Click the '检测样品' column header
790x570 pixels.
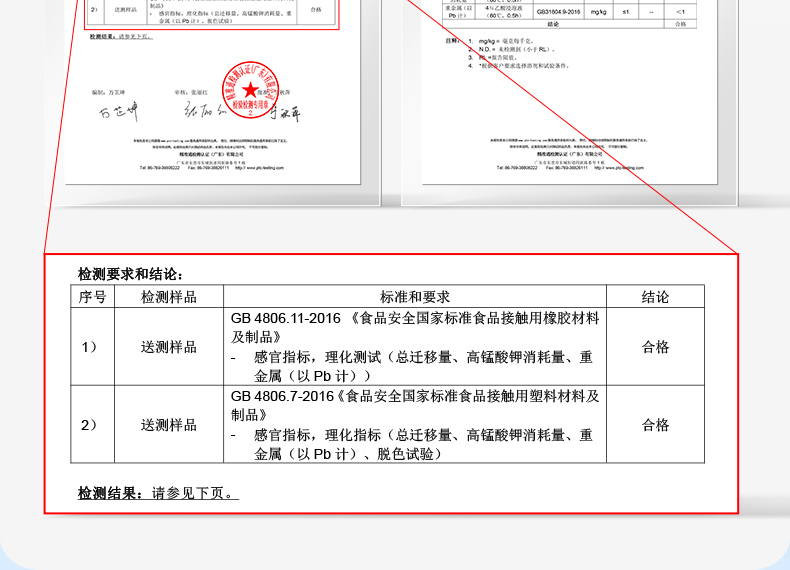[169, 297]
